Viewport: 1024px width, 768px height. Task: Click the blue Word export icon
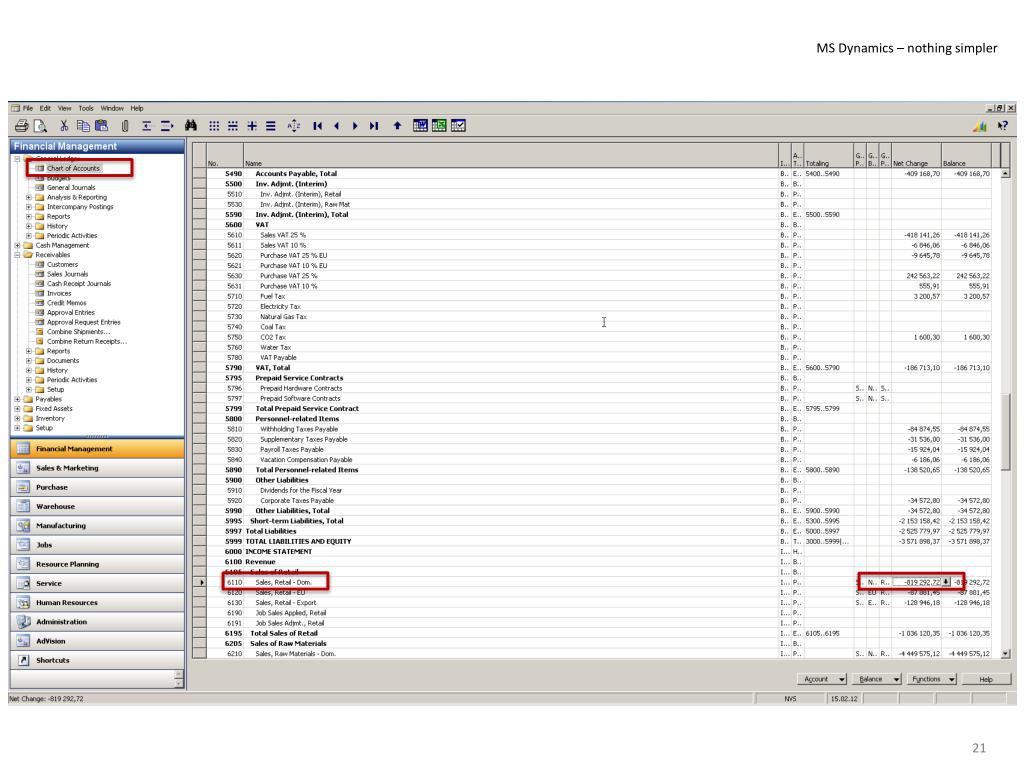[421, 126]
